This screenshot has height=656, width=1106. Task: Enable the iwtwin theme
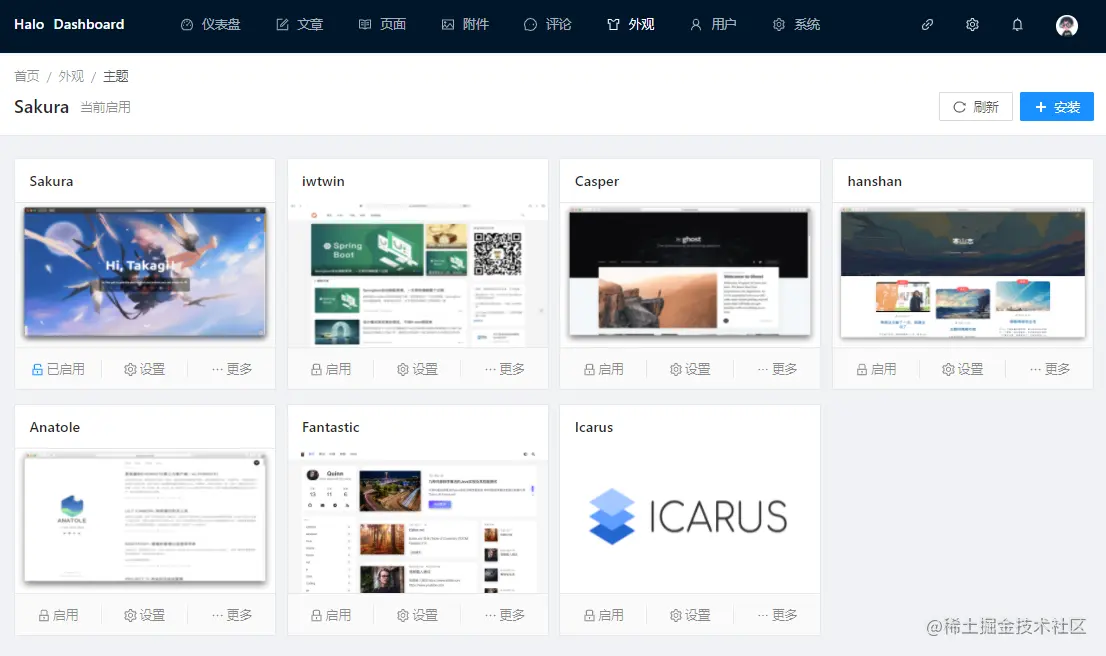click(331, 369)
